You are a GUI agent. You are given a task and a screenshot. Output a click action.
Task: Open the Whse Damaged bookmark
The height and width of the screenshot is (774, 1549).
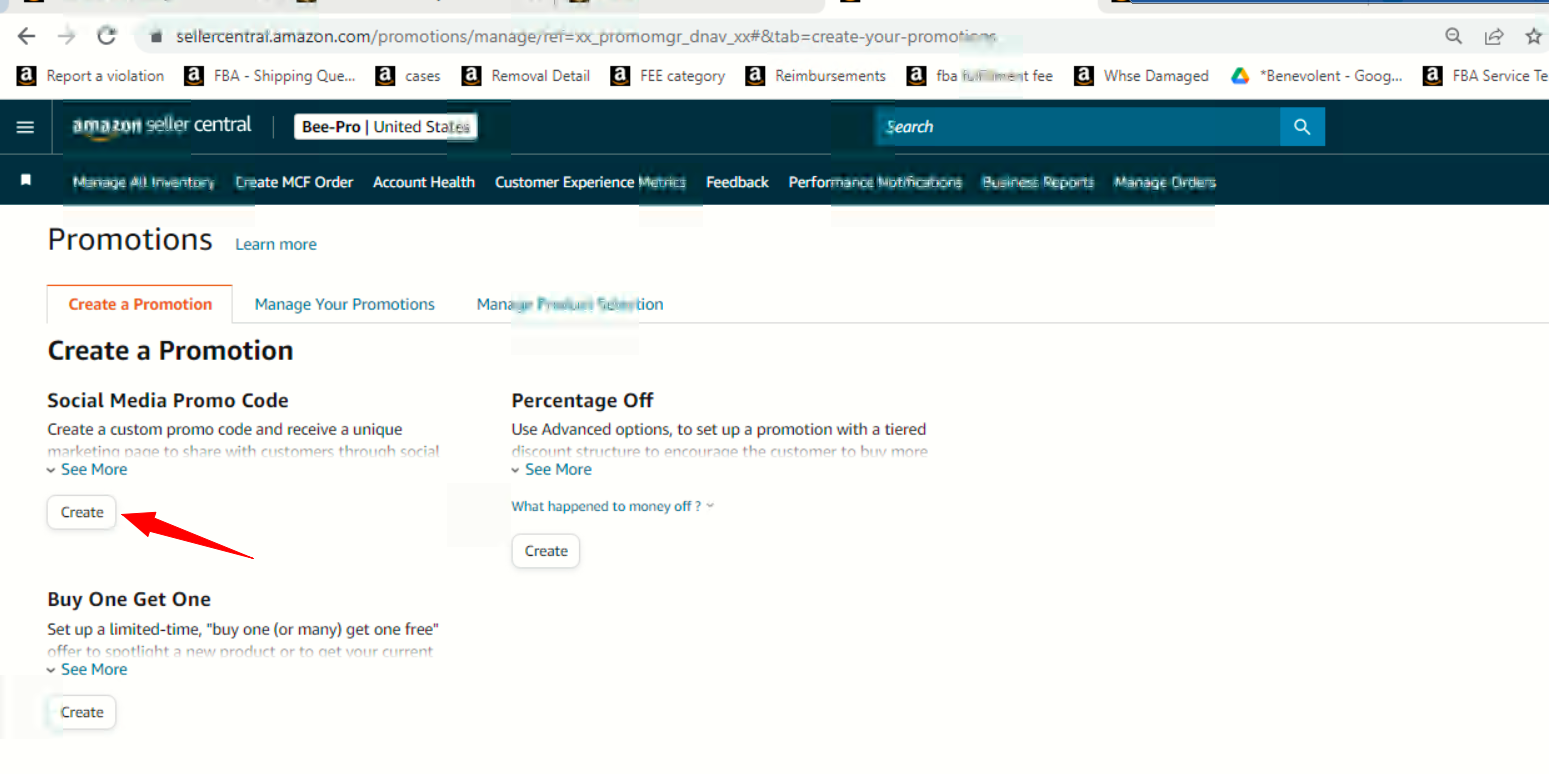click(x=1142, y=76)
